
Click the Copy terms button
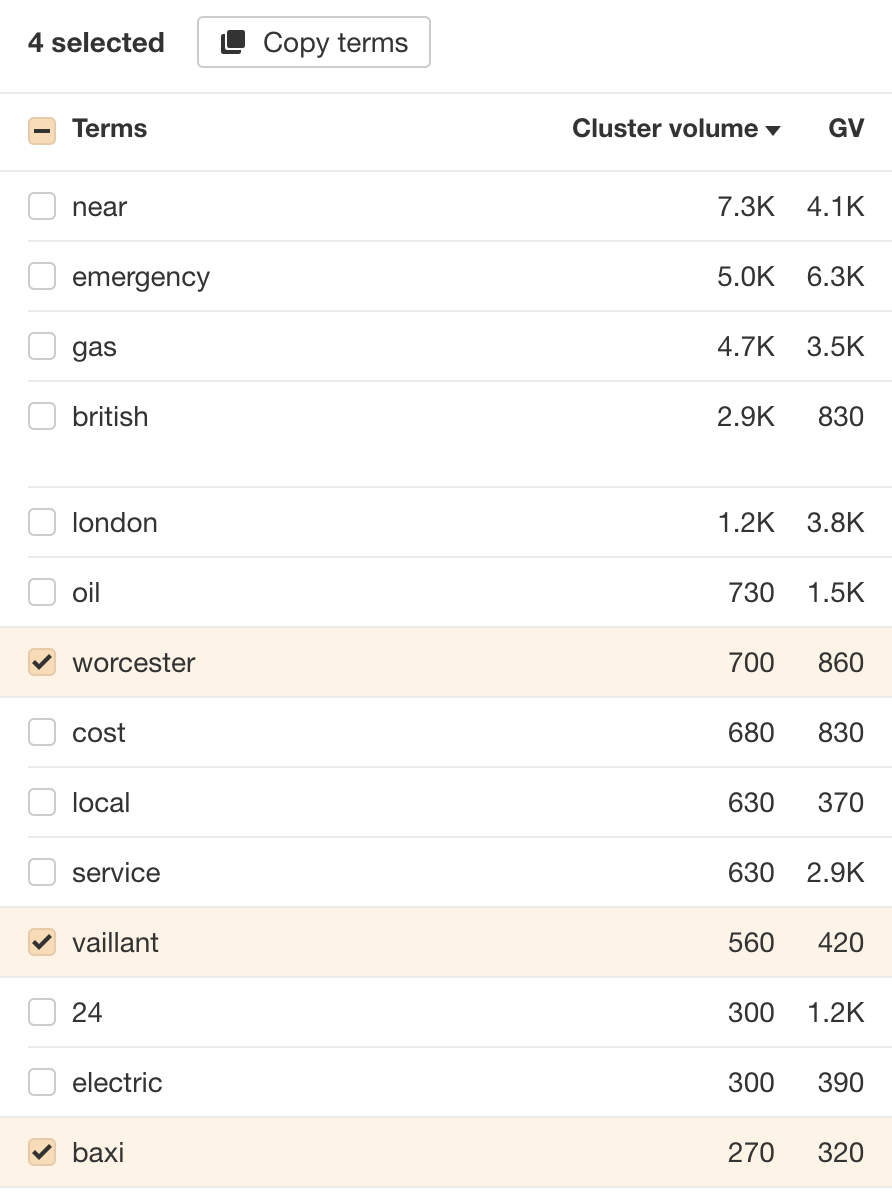coord(314,43)
